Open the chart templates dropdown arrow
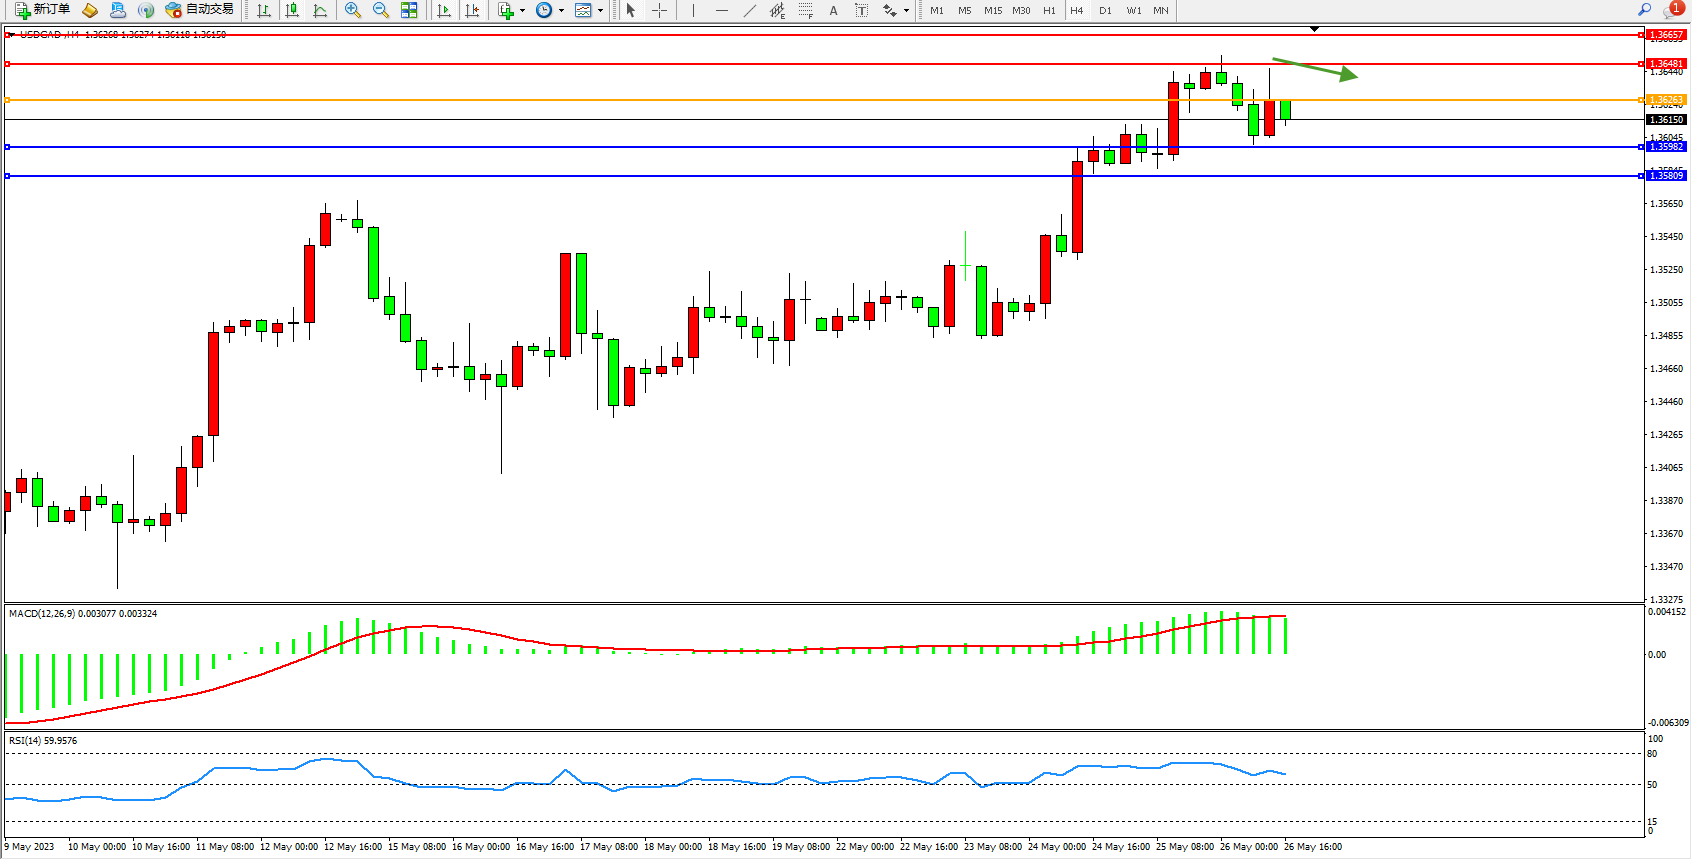 (601, 11)
